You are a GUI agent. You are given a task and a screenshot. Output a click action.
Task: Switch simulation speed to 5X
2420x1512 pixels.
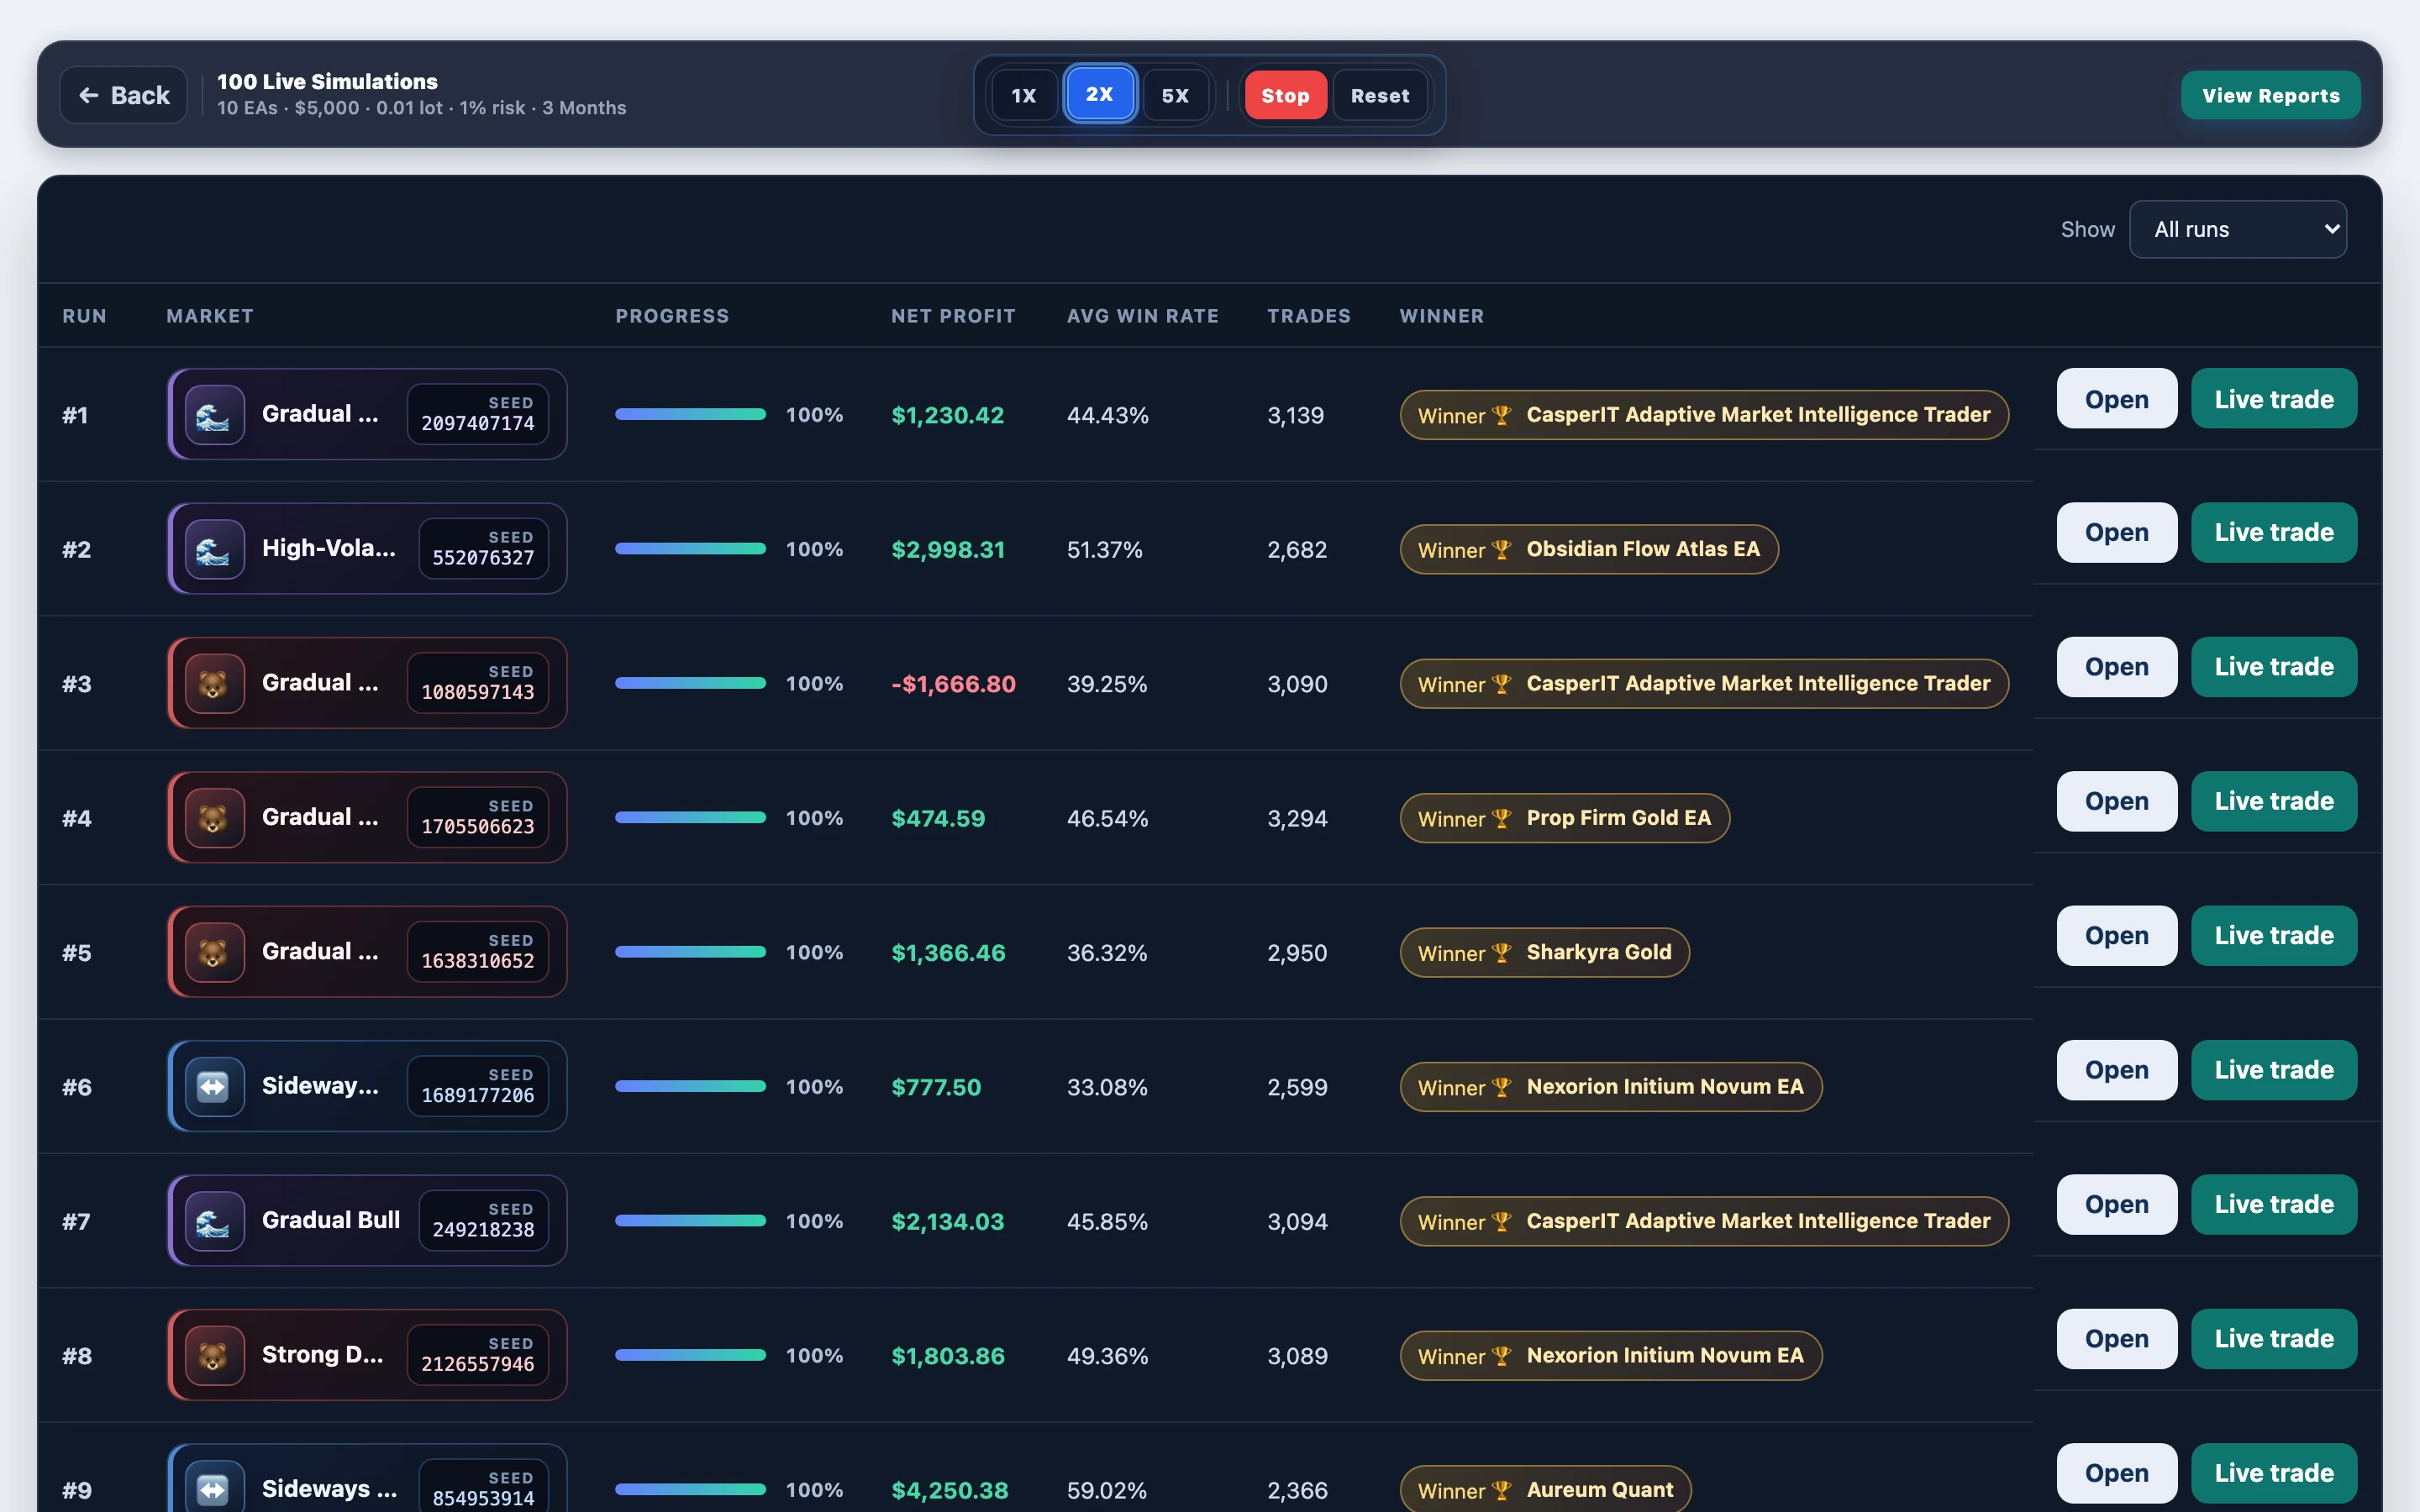pyautogui.click(x=1176, y=95)
